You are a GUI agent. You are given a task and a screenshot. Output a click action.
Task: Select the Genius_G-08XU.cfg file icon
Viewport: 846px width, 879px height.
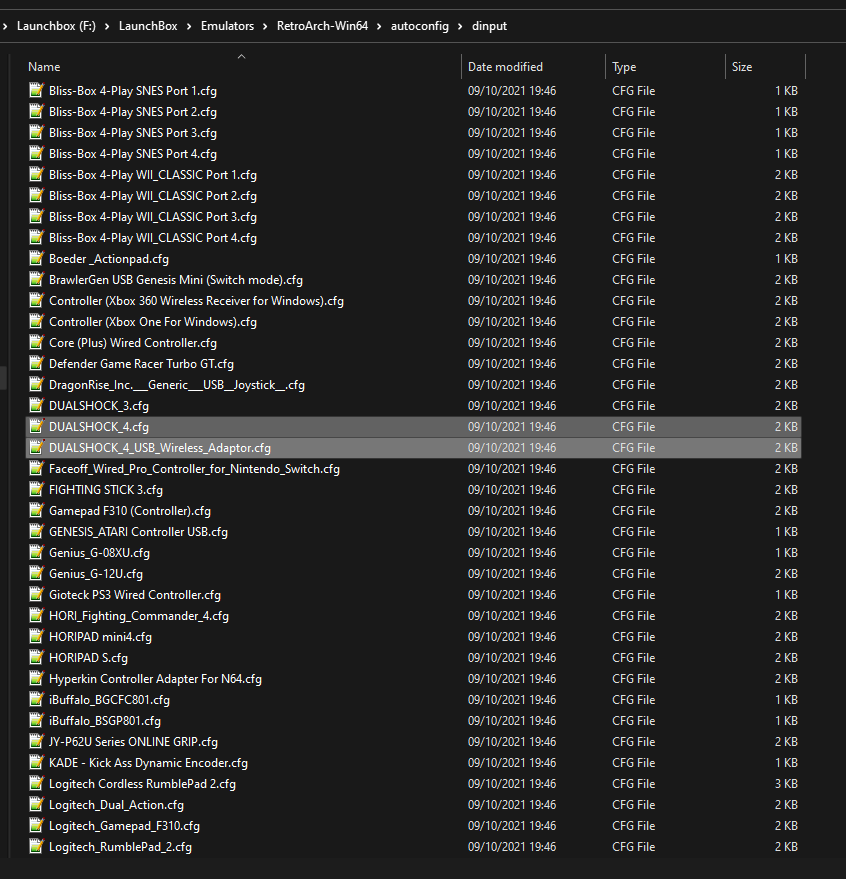pyautogui.click(x=36, y=553)
